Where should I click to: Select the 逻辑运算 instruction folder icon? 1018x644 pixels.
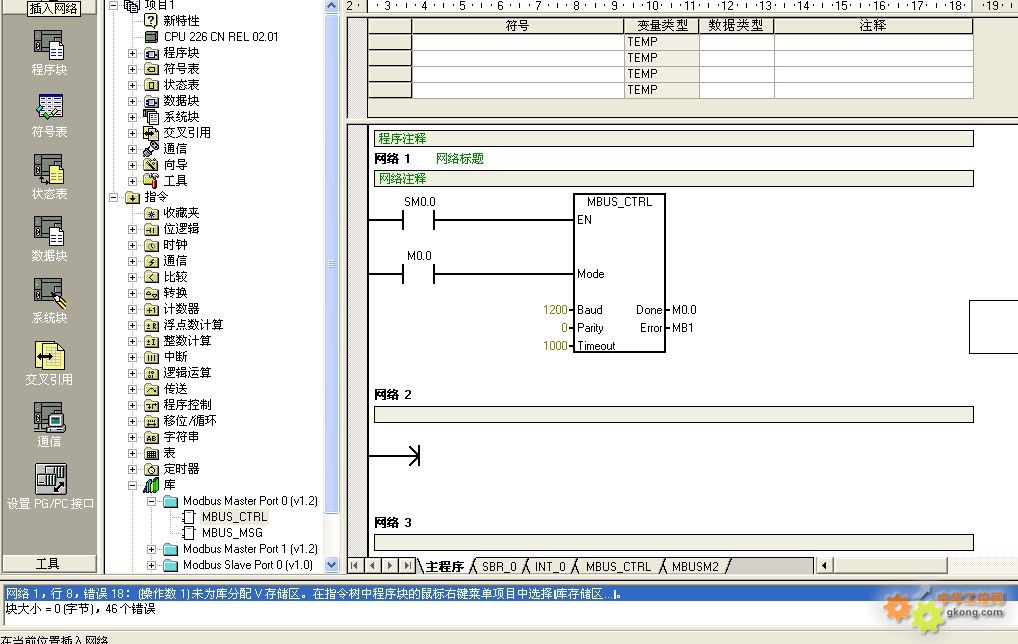click(x=151, y=373)
